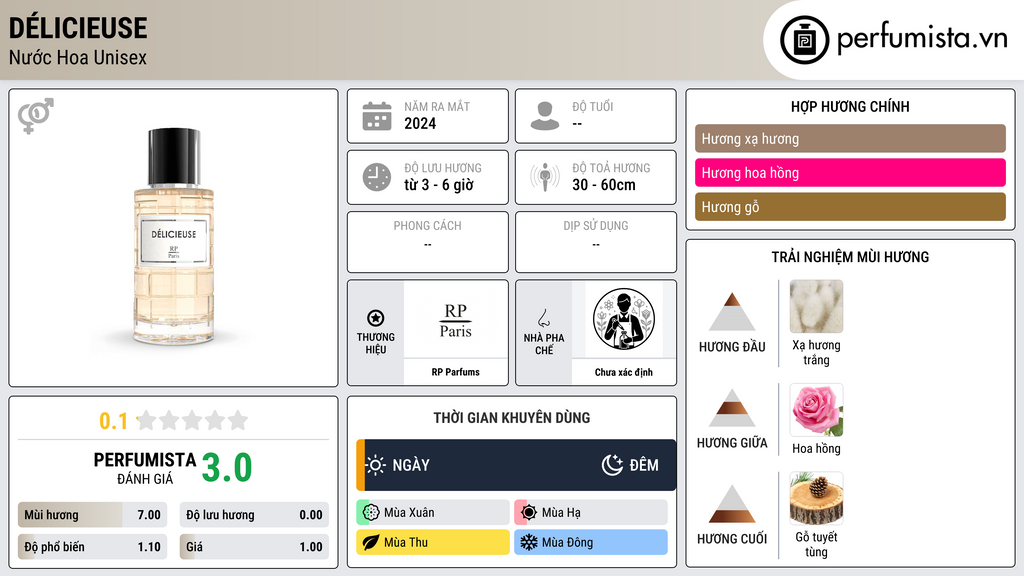Viewport: 1024px width, 576px height.
Task: Click the five-star rating row
Action: click(x=193, y=420)
